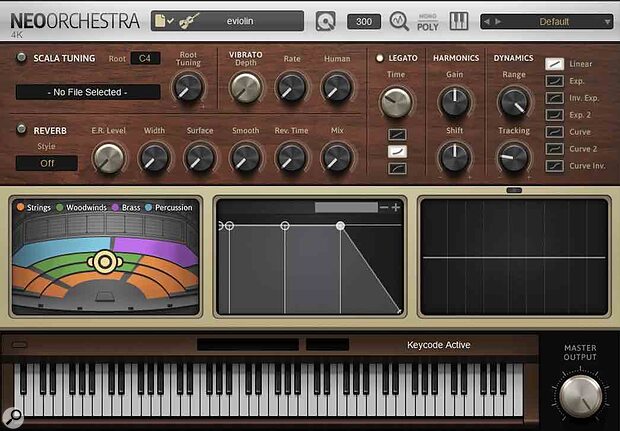Viewport: 620px width, 431px height.
Task: Click the envelope minus button
Action: coord(384,207)
